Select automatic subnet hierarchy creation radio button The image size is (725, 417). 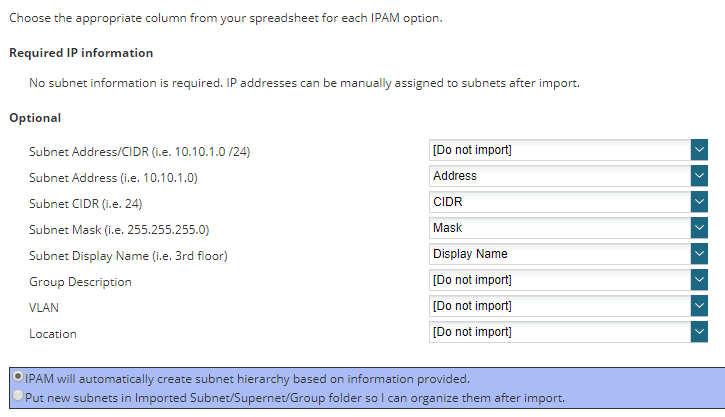point(18,378)
